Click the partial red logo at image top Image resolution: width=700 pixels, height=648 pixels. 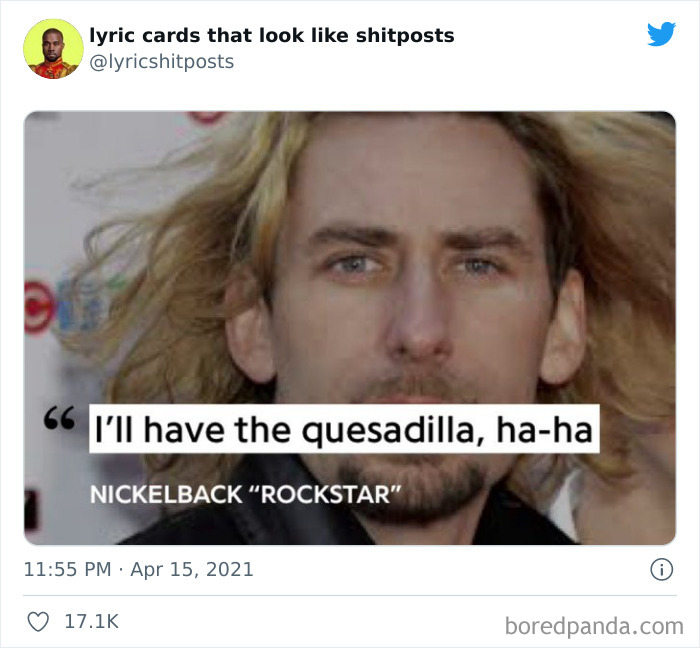coord(207,116)
